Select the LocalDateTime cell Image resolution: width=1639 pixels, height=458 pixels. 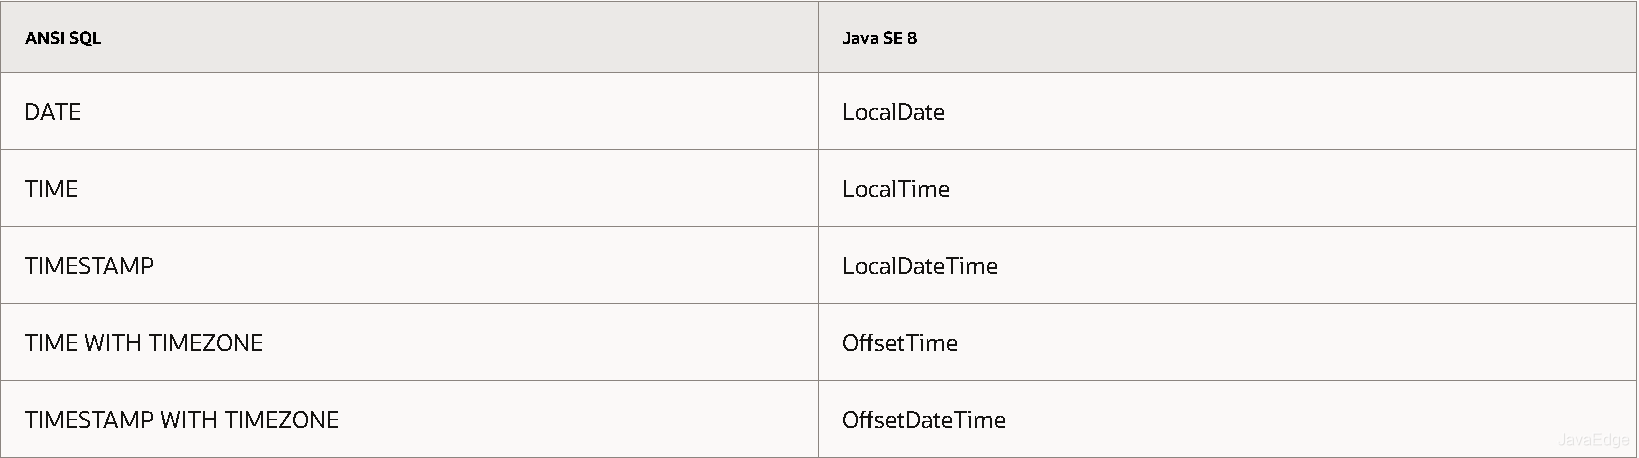1227,265
